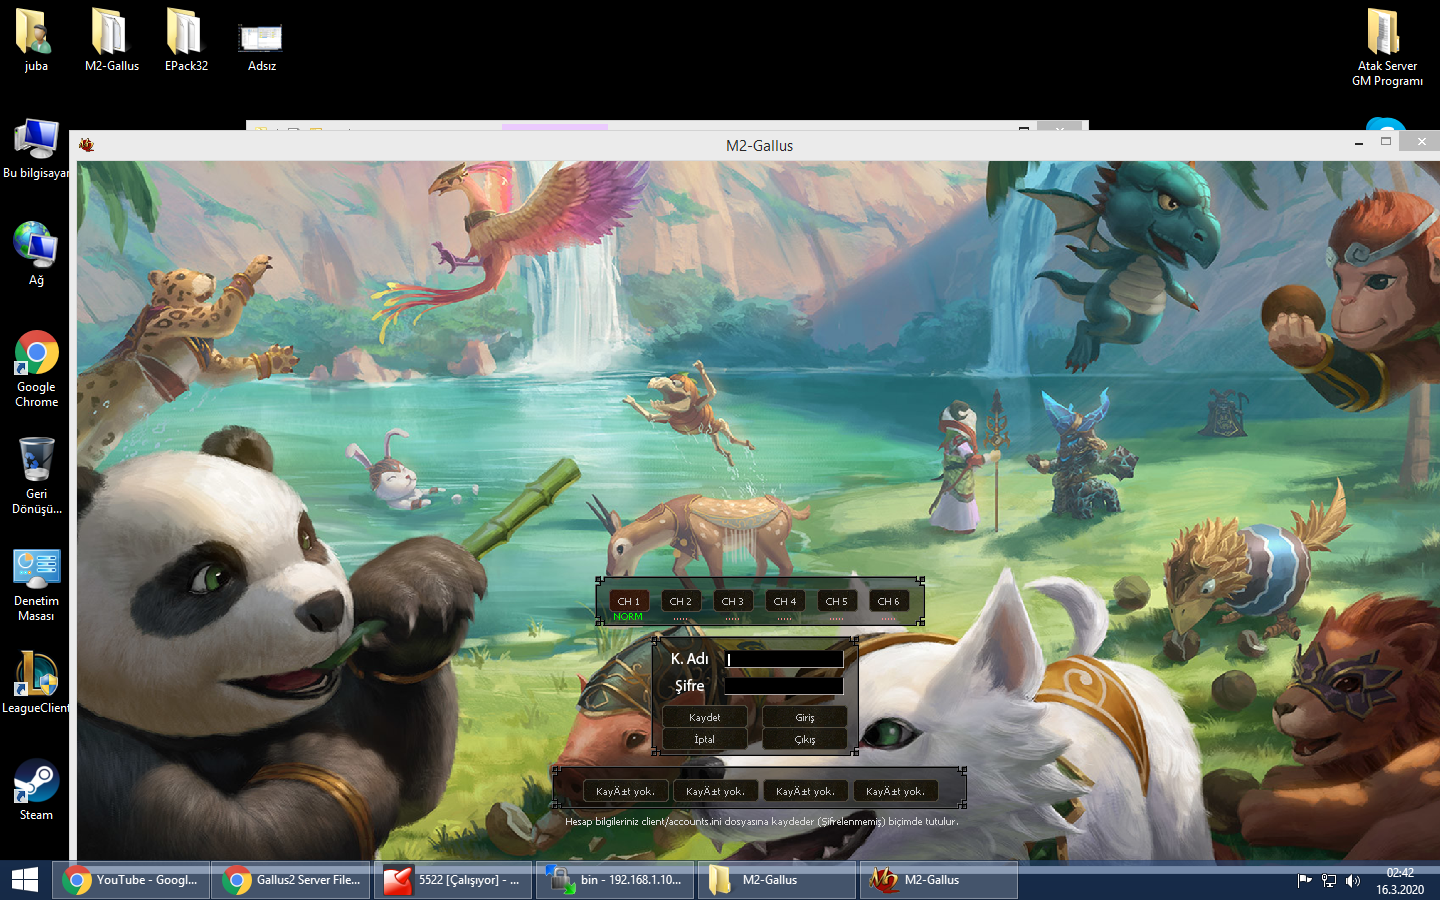Viewport: 1440px width, 900px height.
Task: Open Geri Dönüşüm recycle bin
Action: [x=36, y=476]
